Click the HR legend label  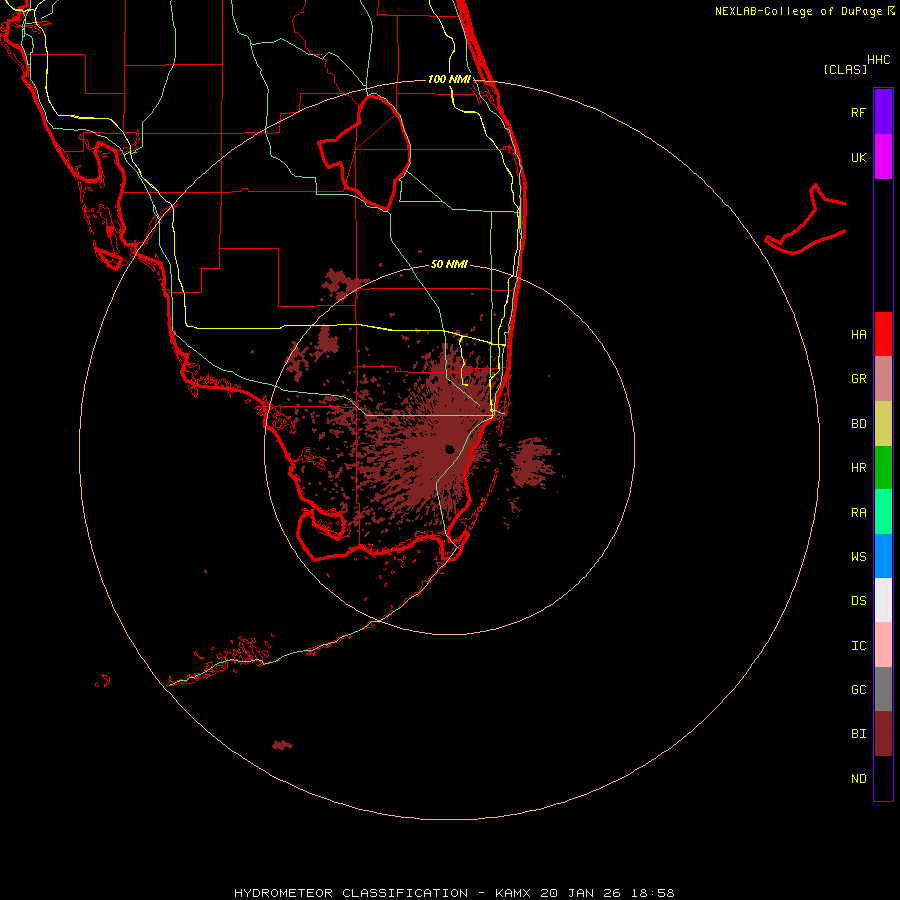pos(858,468)
